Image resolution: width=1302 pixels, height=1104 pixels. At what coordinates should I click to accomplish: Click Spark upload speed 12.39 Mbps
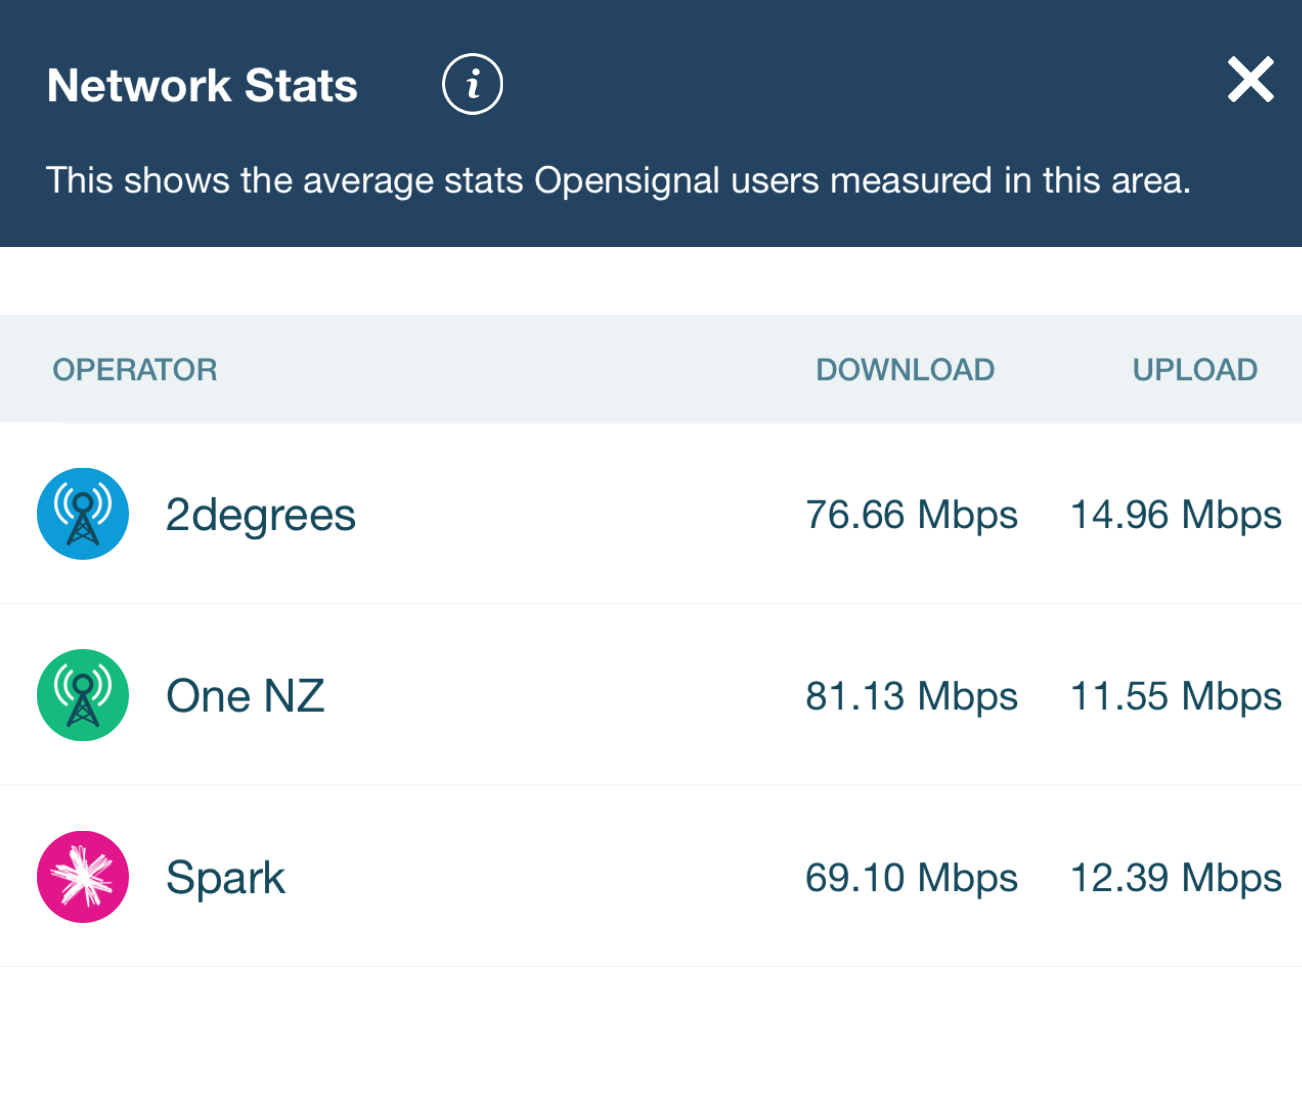pos(1175,878)
